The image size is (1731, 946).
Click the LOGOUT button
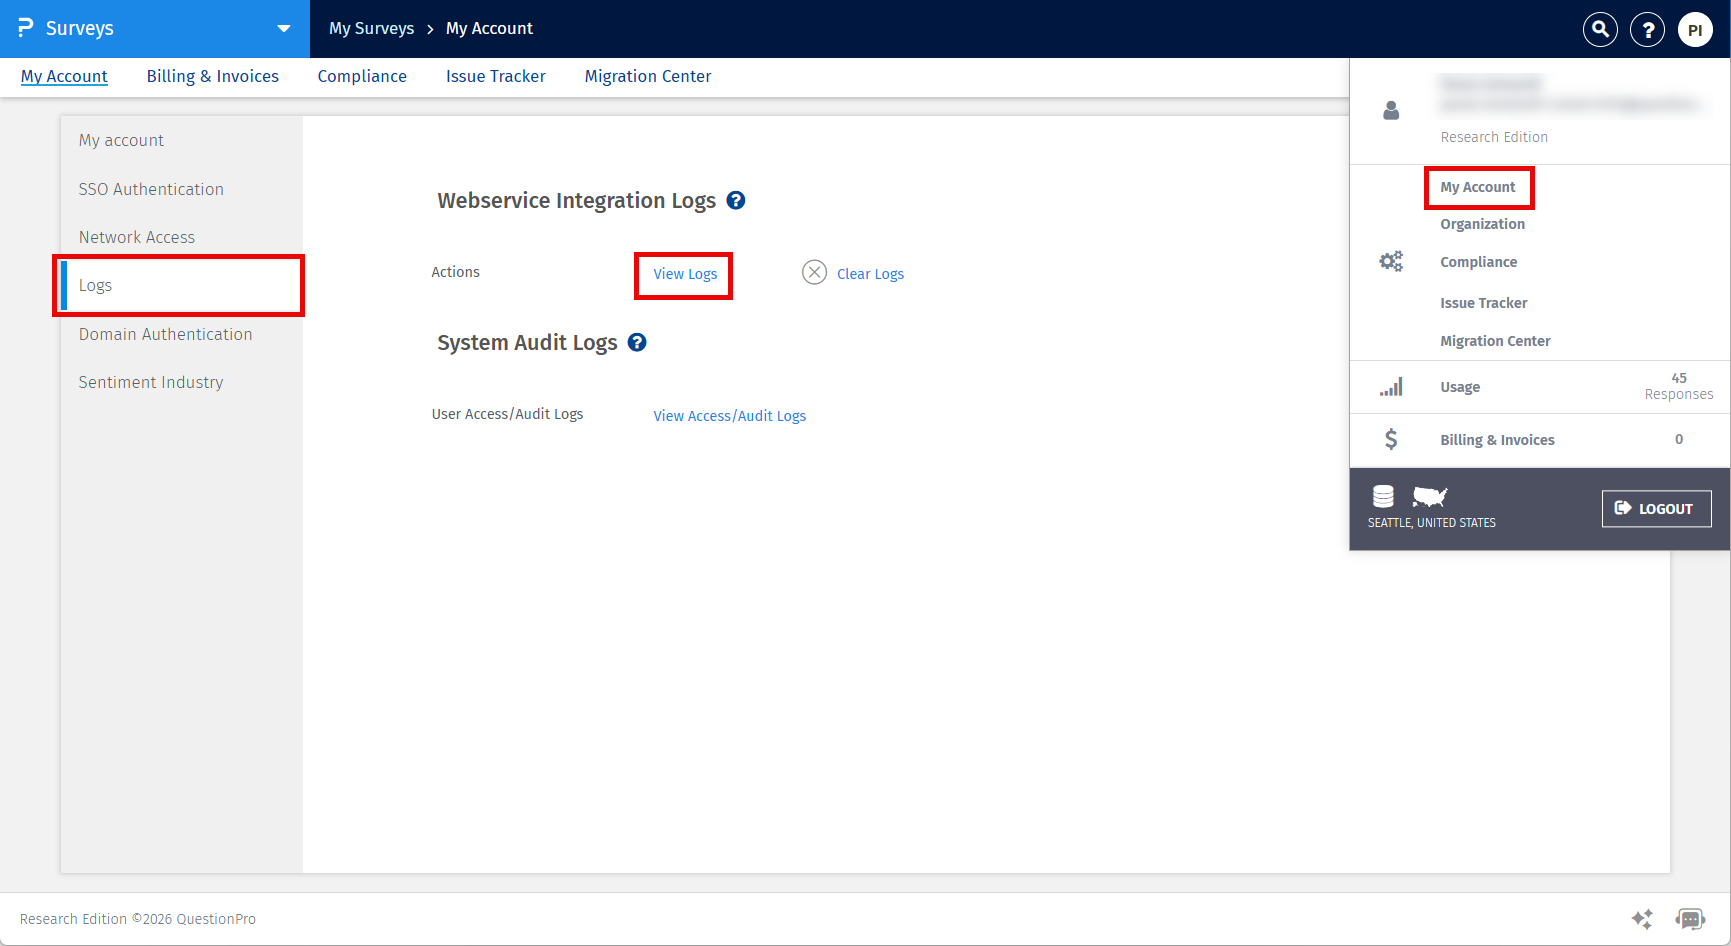click(1656, 508)
